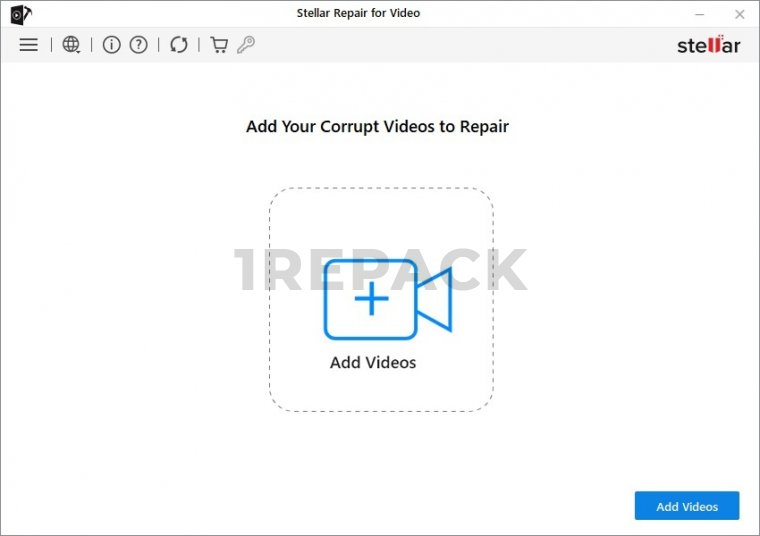Open the hamburger main menu
The height and width of the screenshot is (536, 760).
coord(28,45)
